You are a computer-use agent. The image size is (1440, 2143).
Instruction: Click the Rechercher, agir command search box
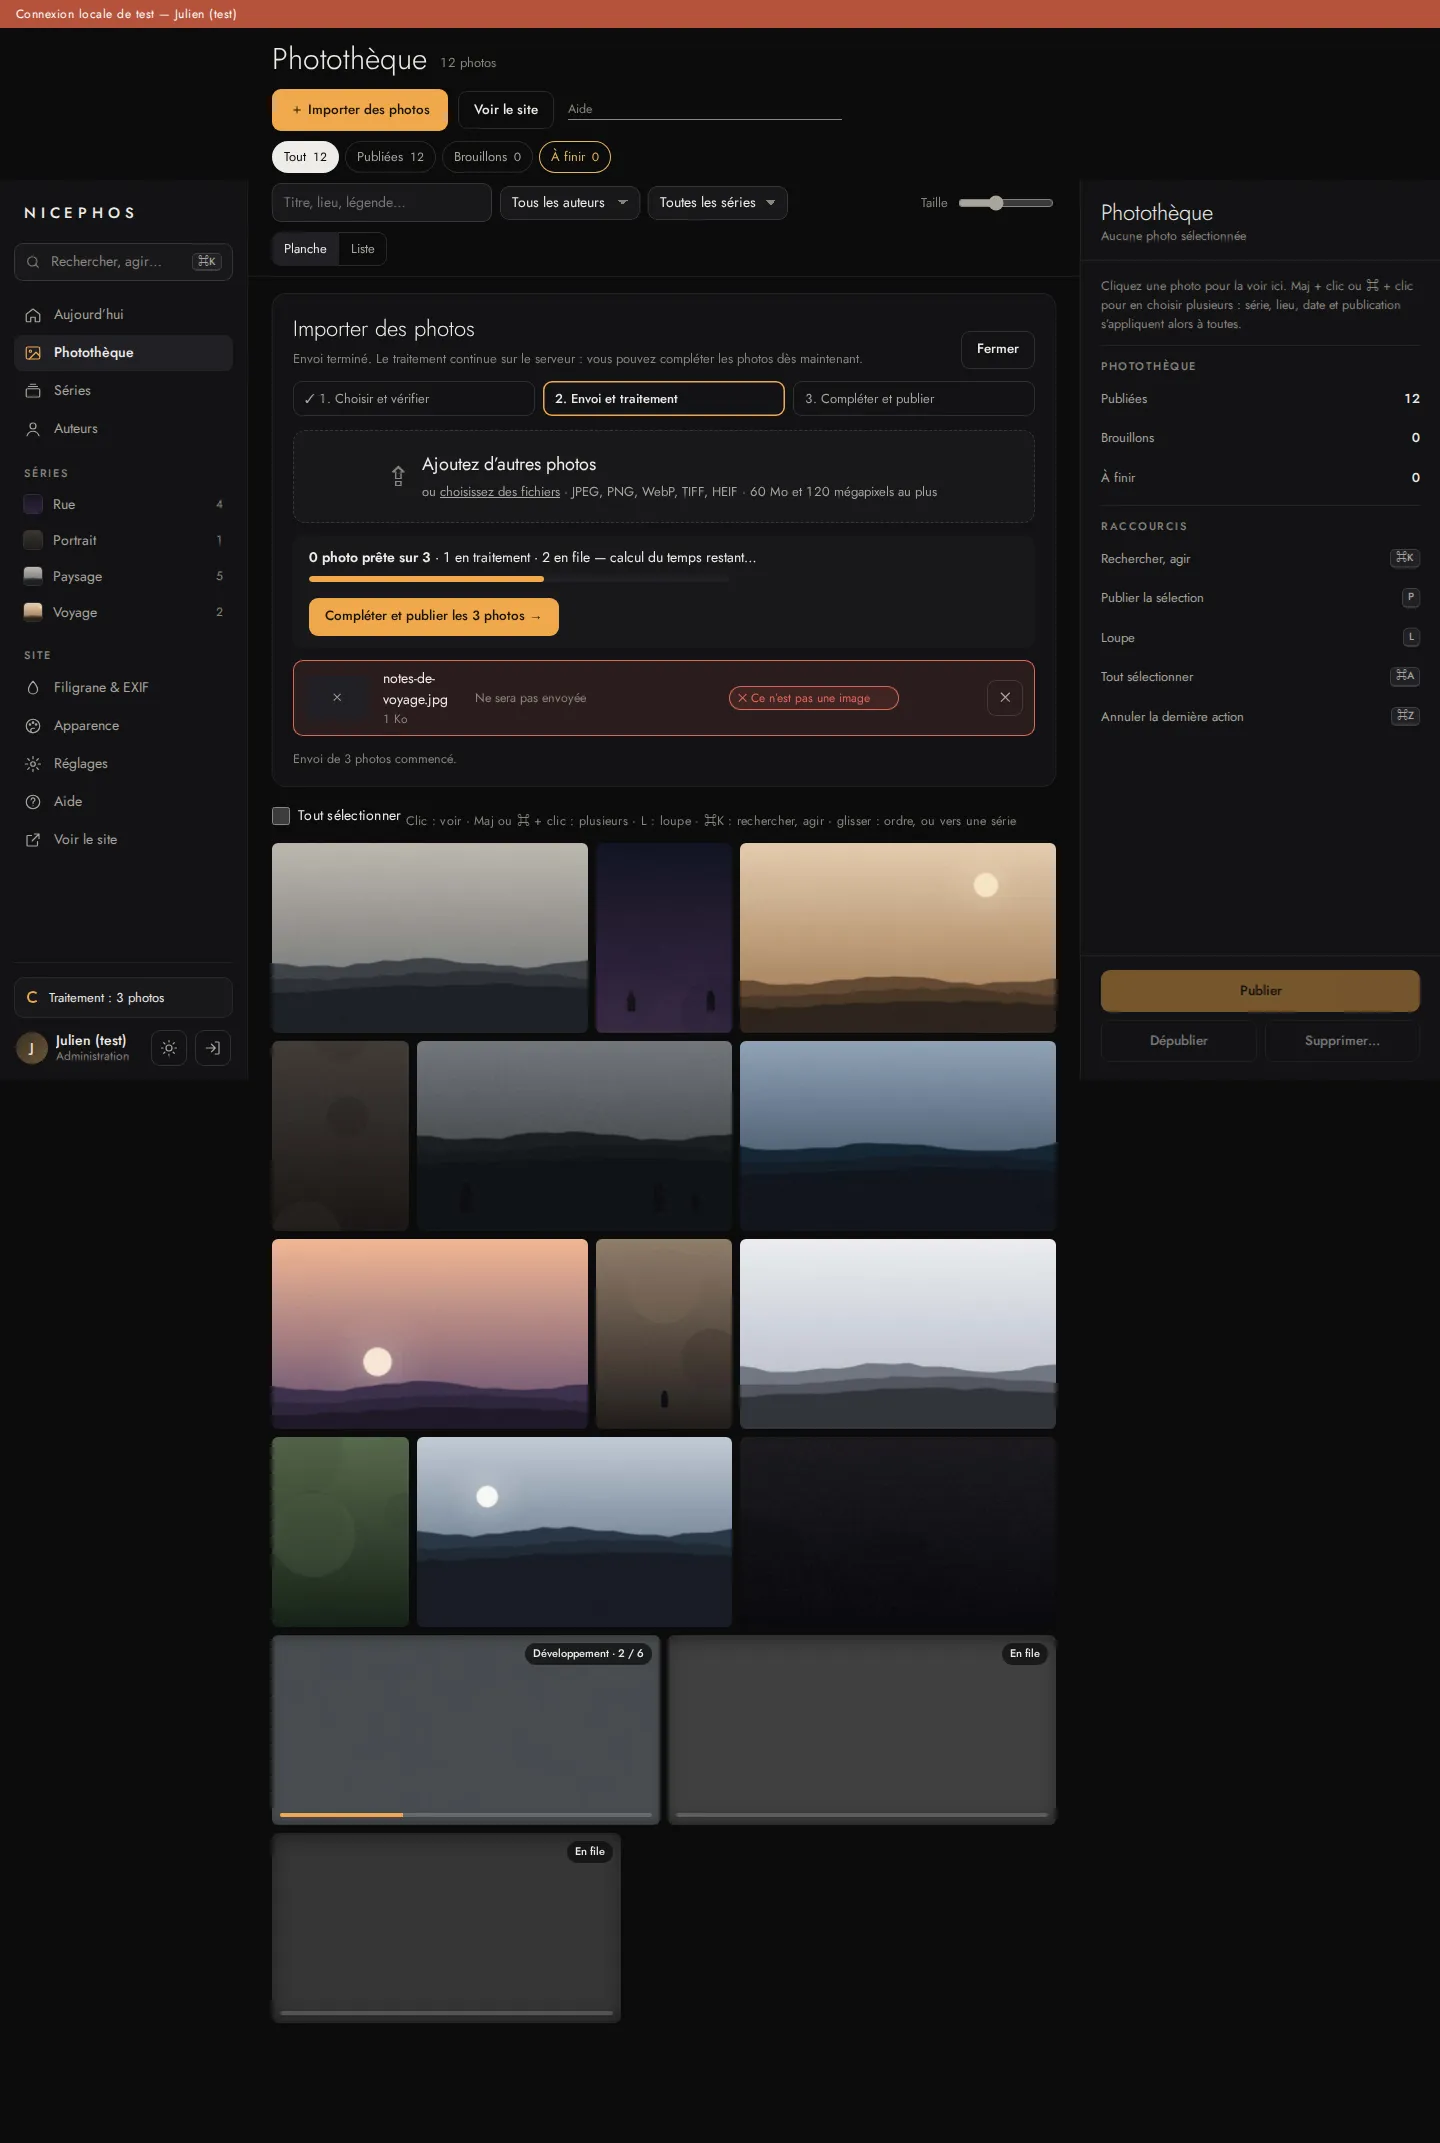tap(123, 262)
